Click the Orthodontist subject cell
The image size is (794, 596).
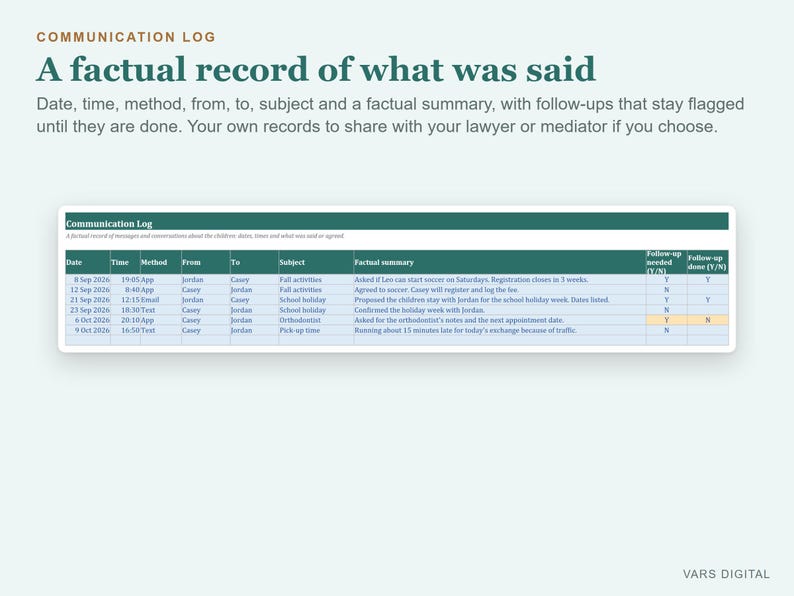pyautogui.click(x=316, y=320)
